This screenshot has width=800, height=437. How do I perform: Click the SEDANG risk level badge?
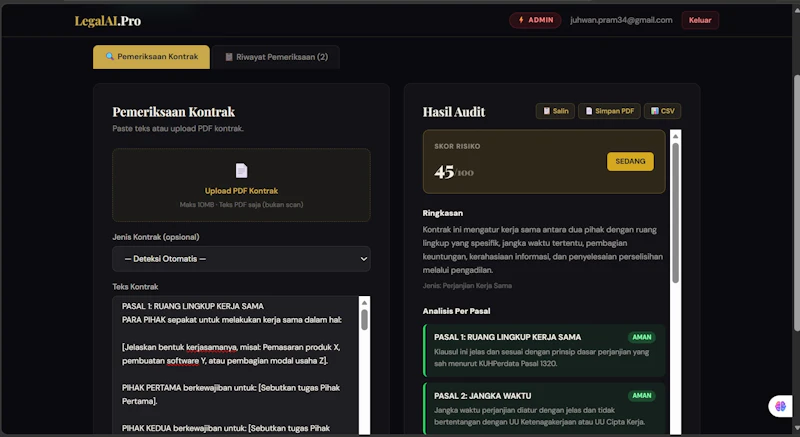click(630, 161)
